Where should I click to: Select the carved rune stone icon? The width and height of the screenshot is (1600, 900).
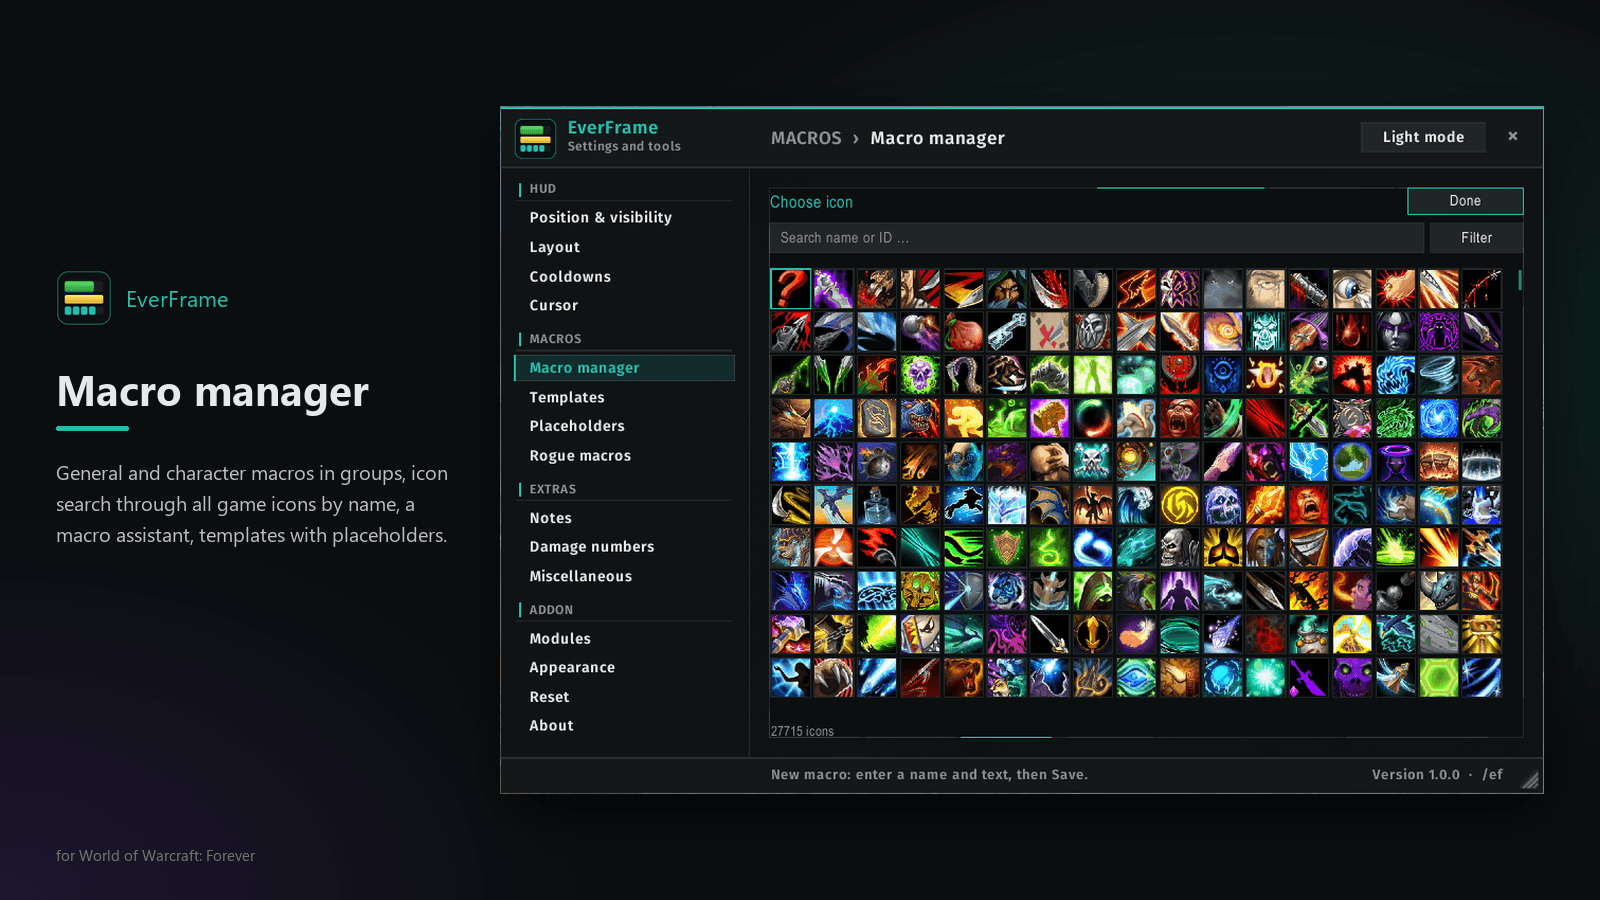point(877,418)
